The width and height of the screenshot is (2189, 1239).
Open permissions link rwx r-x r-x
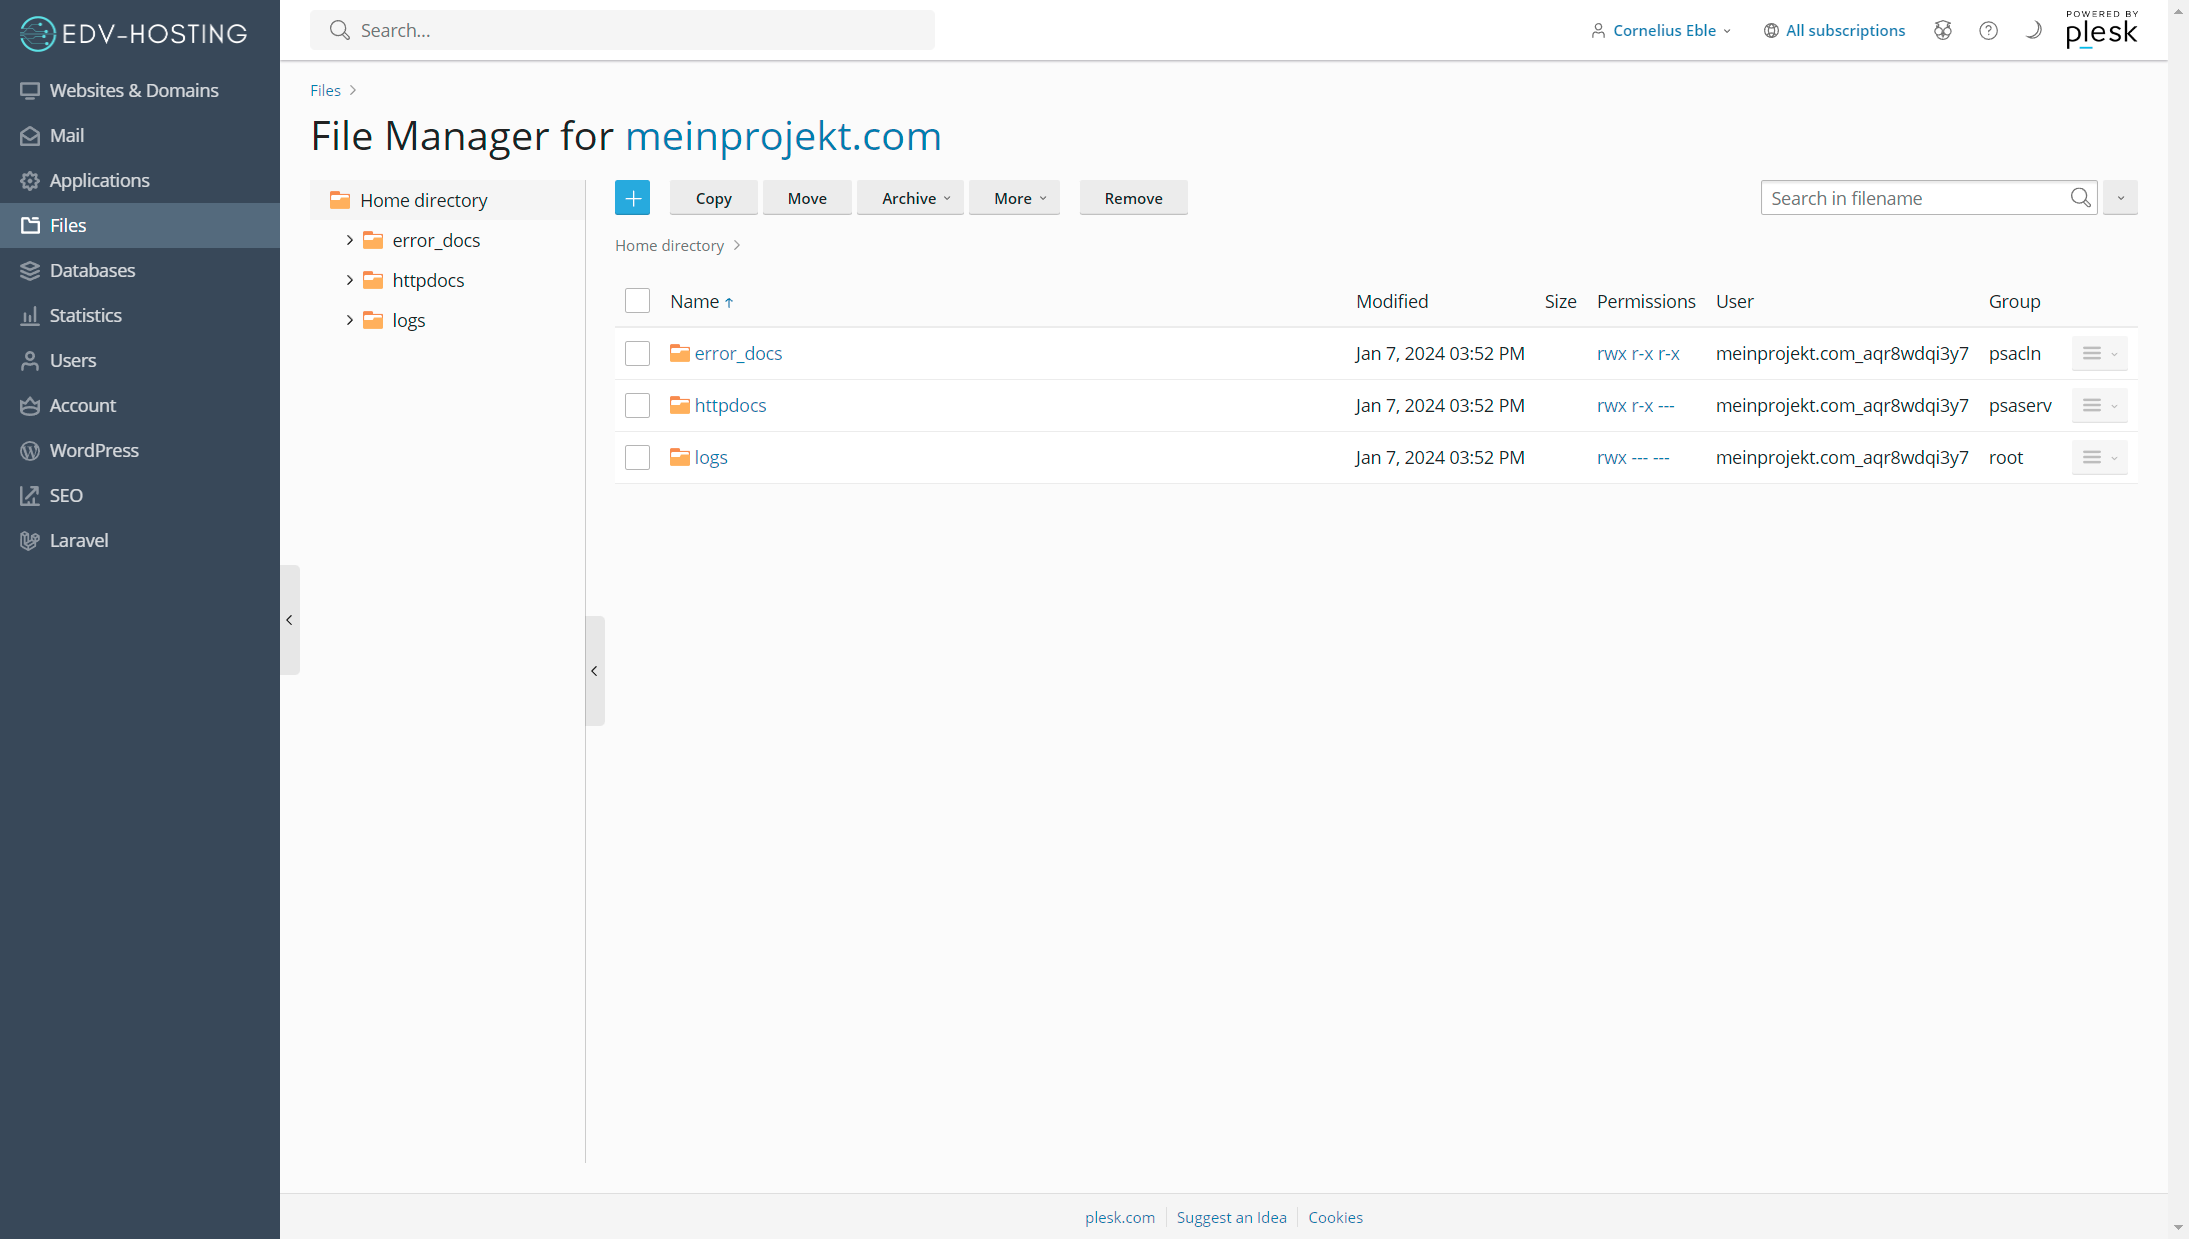point(1638,353)
